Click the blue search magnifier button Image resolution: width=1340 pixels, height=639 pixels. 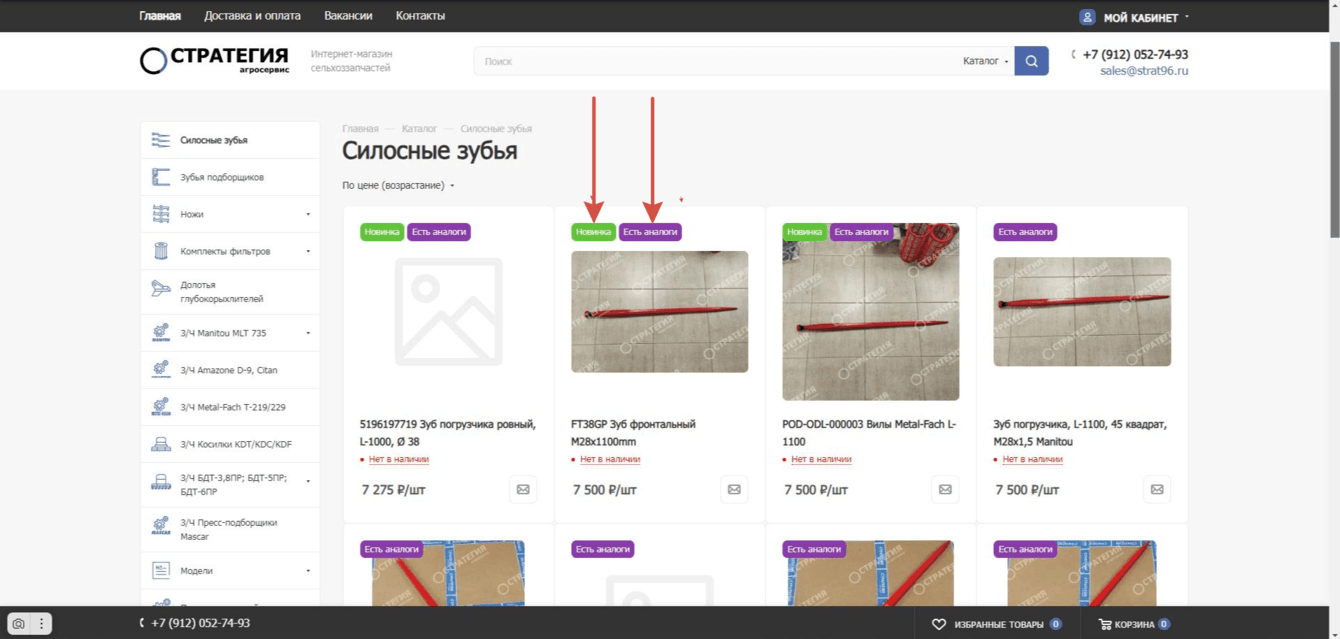1031,61
